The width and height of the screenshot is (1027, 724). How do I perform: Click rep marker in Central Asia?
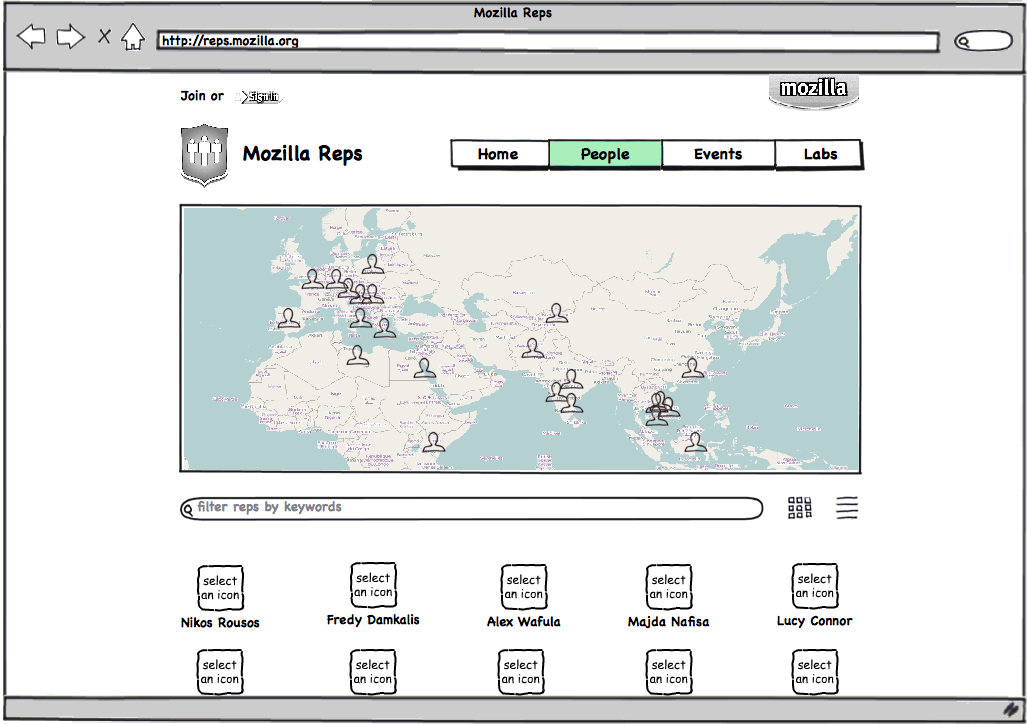click(x=557, y=313)
